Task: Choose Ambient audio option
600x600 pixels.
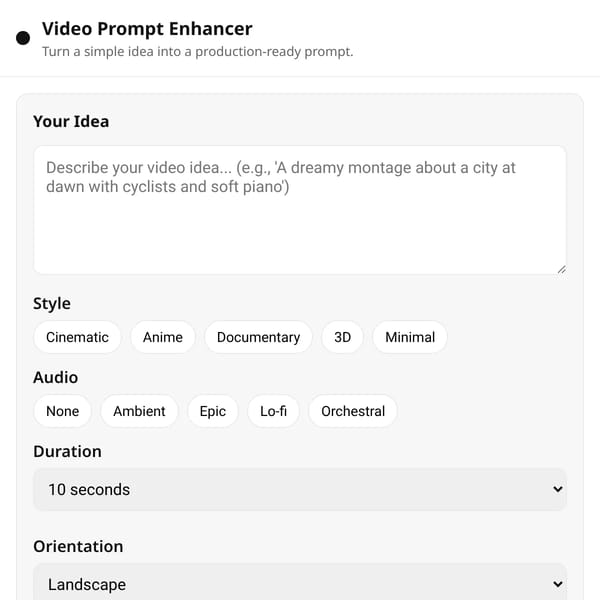Action: (139, 411)
